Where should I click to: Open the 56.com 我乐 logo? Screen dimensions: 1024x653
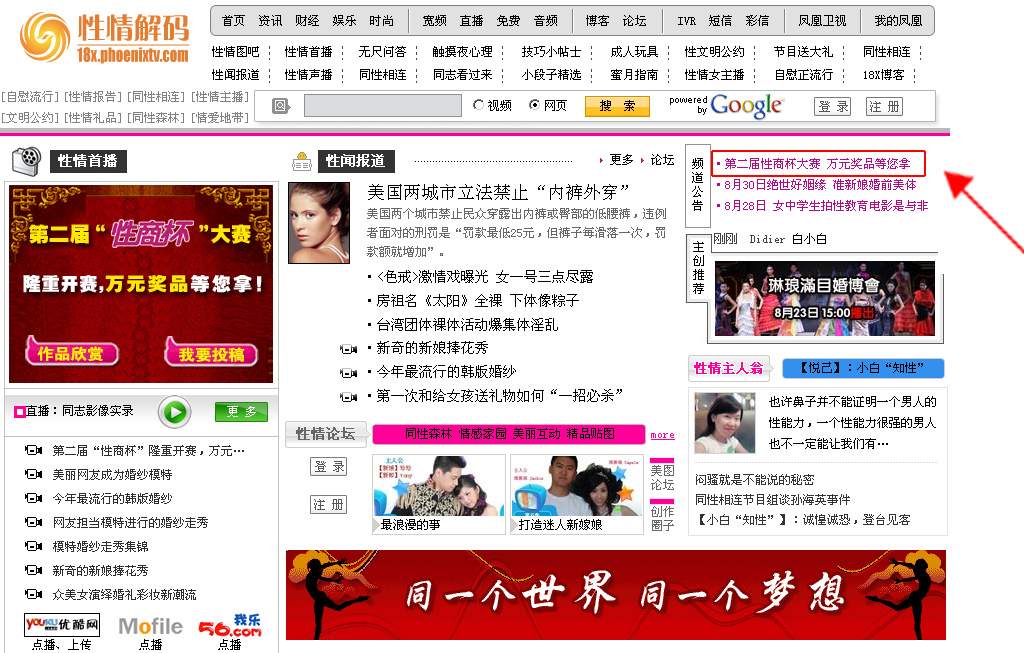point(230,626)
